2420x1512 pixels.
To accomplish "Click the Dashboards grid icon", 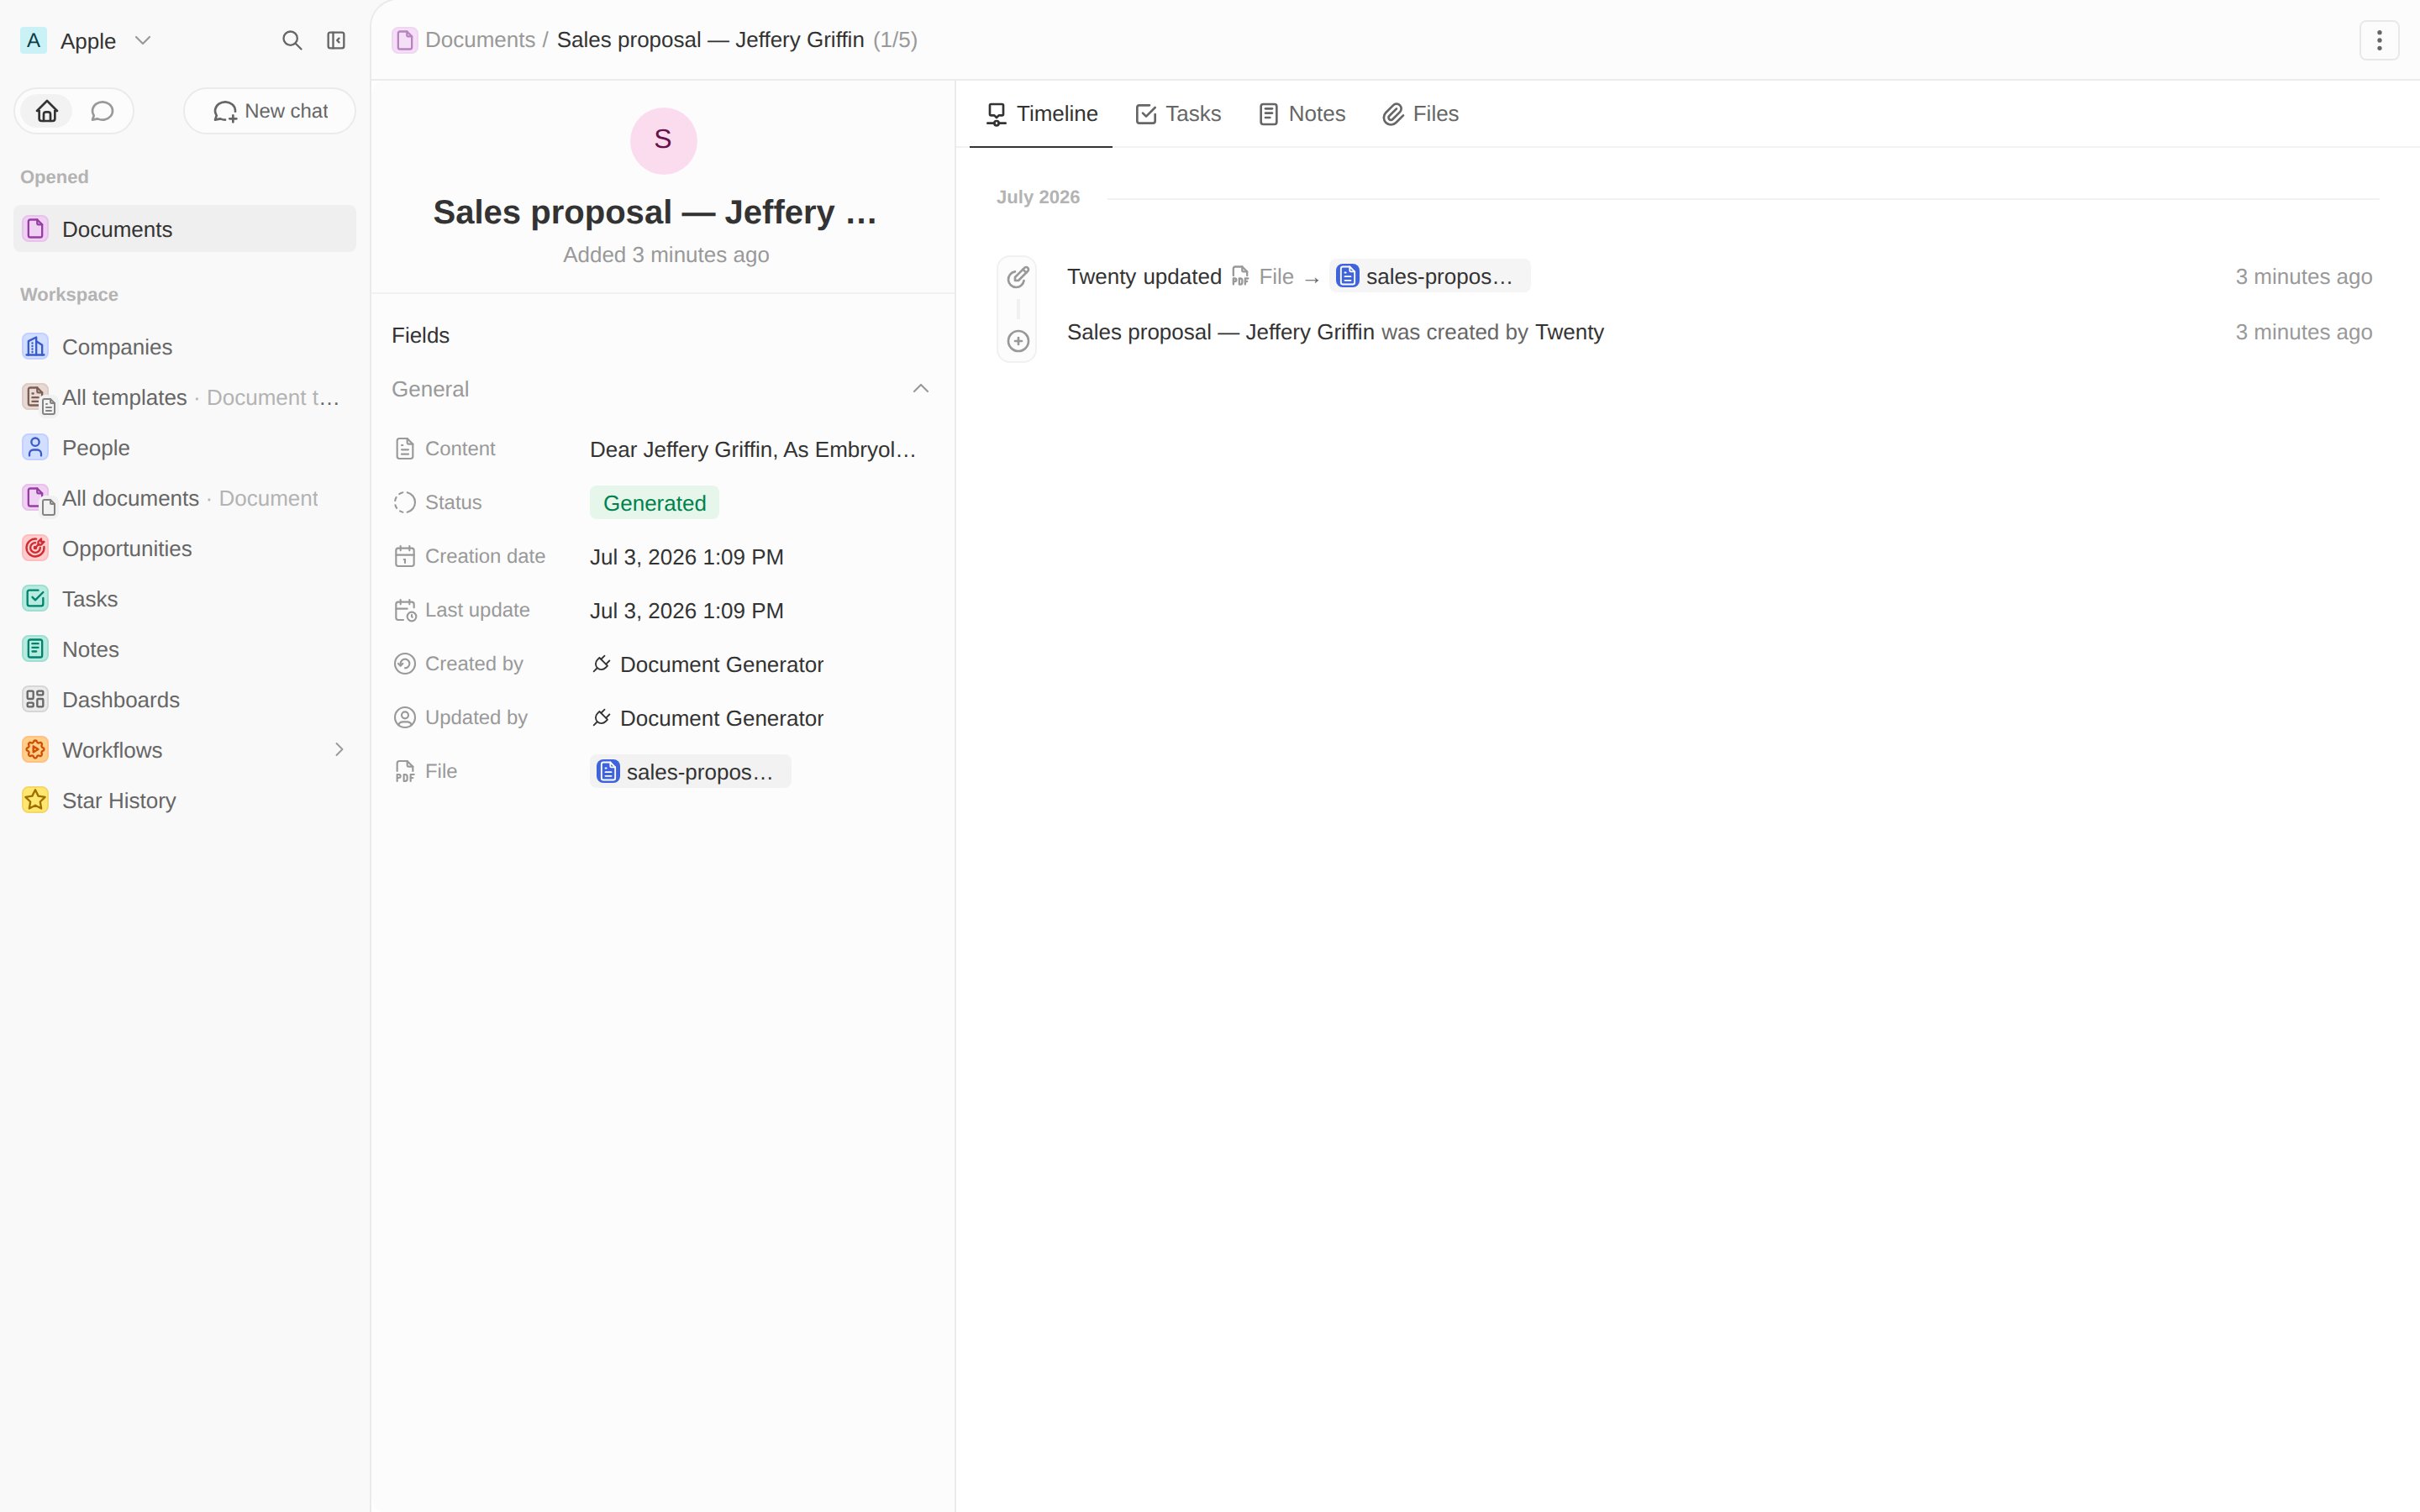I will point(35,699).
